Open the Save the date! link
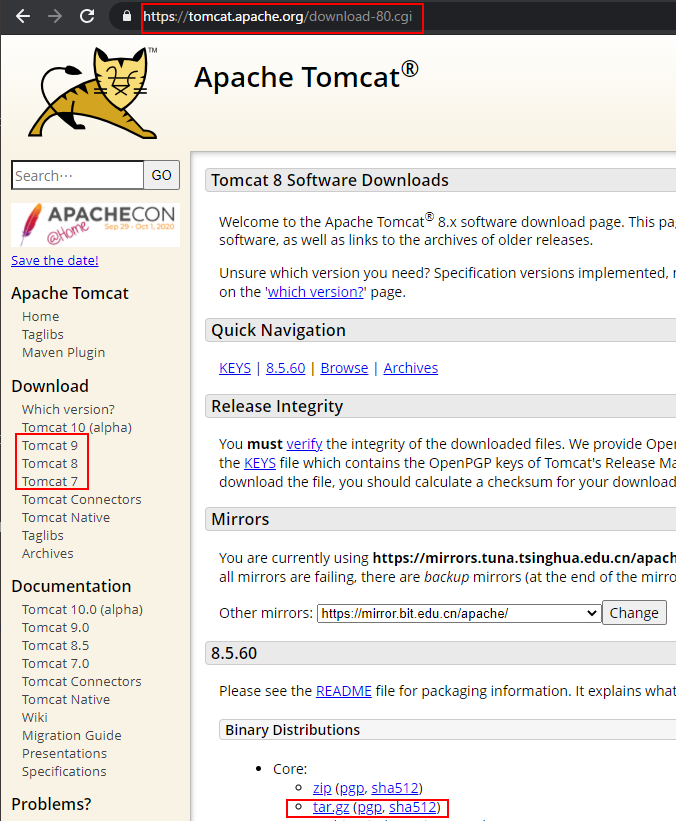This screenshot has width=676, height=821. [x=55, y=260]
